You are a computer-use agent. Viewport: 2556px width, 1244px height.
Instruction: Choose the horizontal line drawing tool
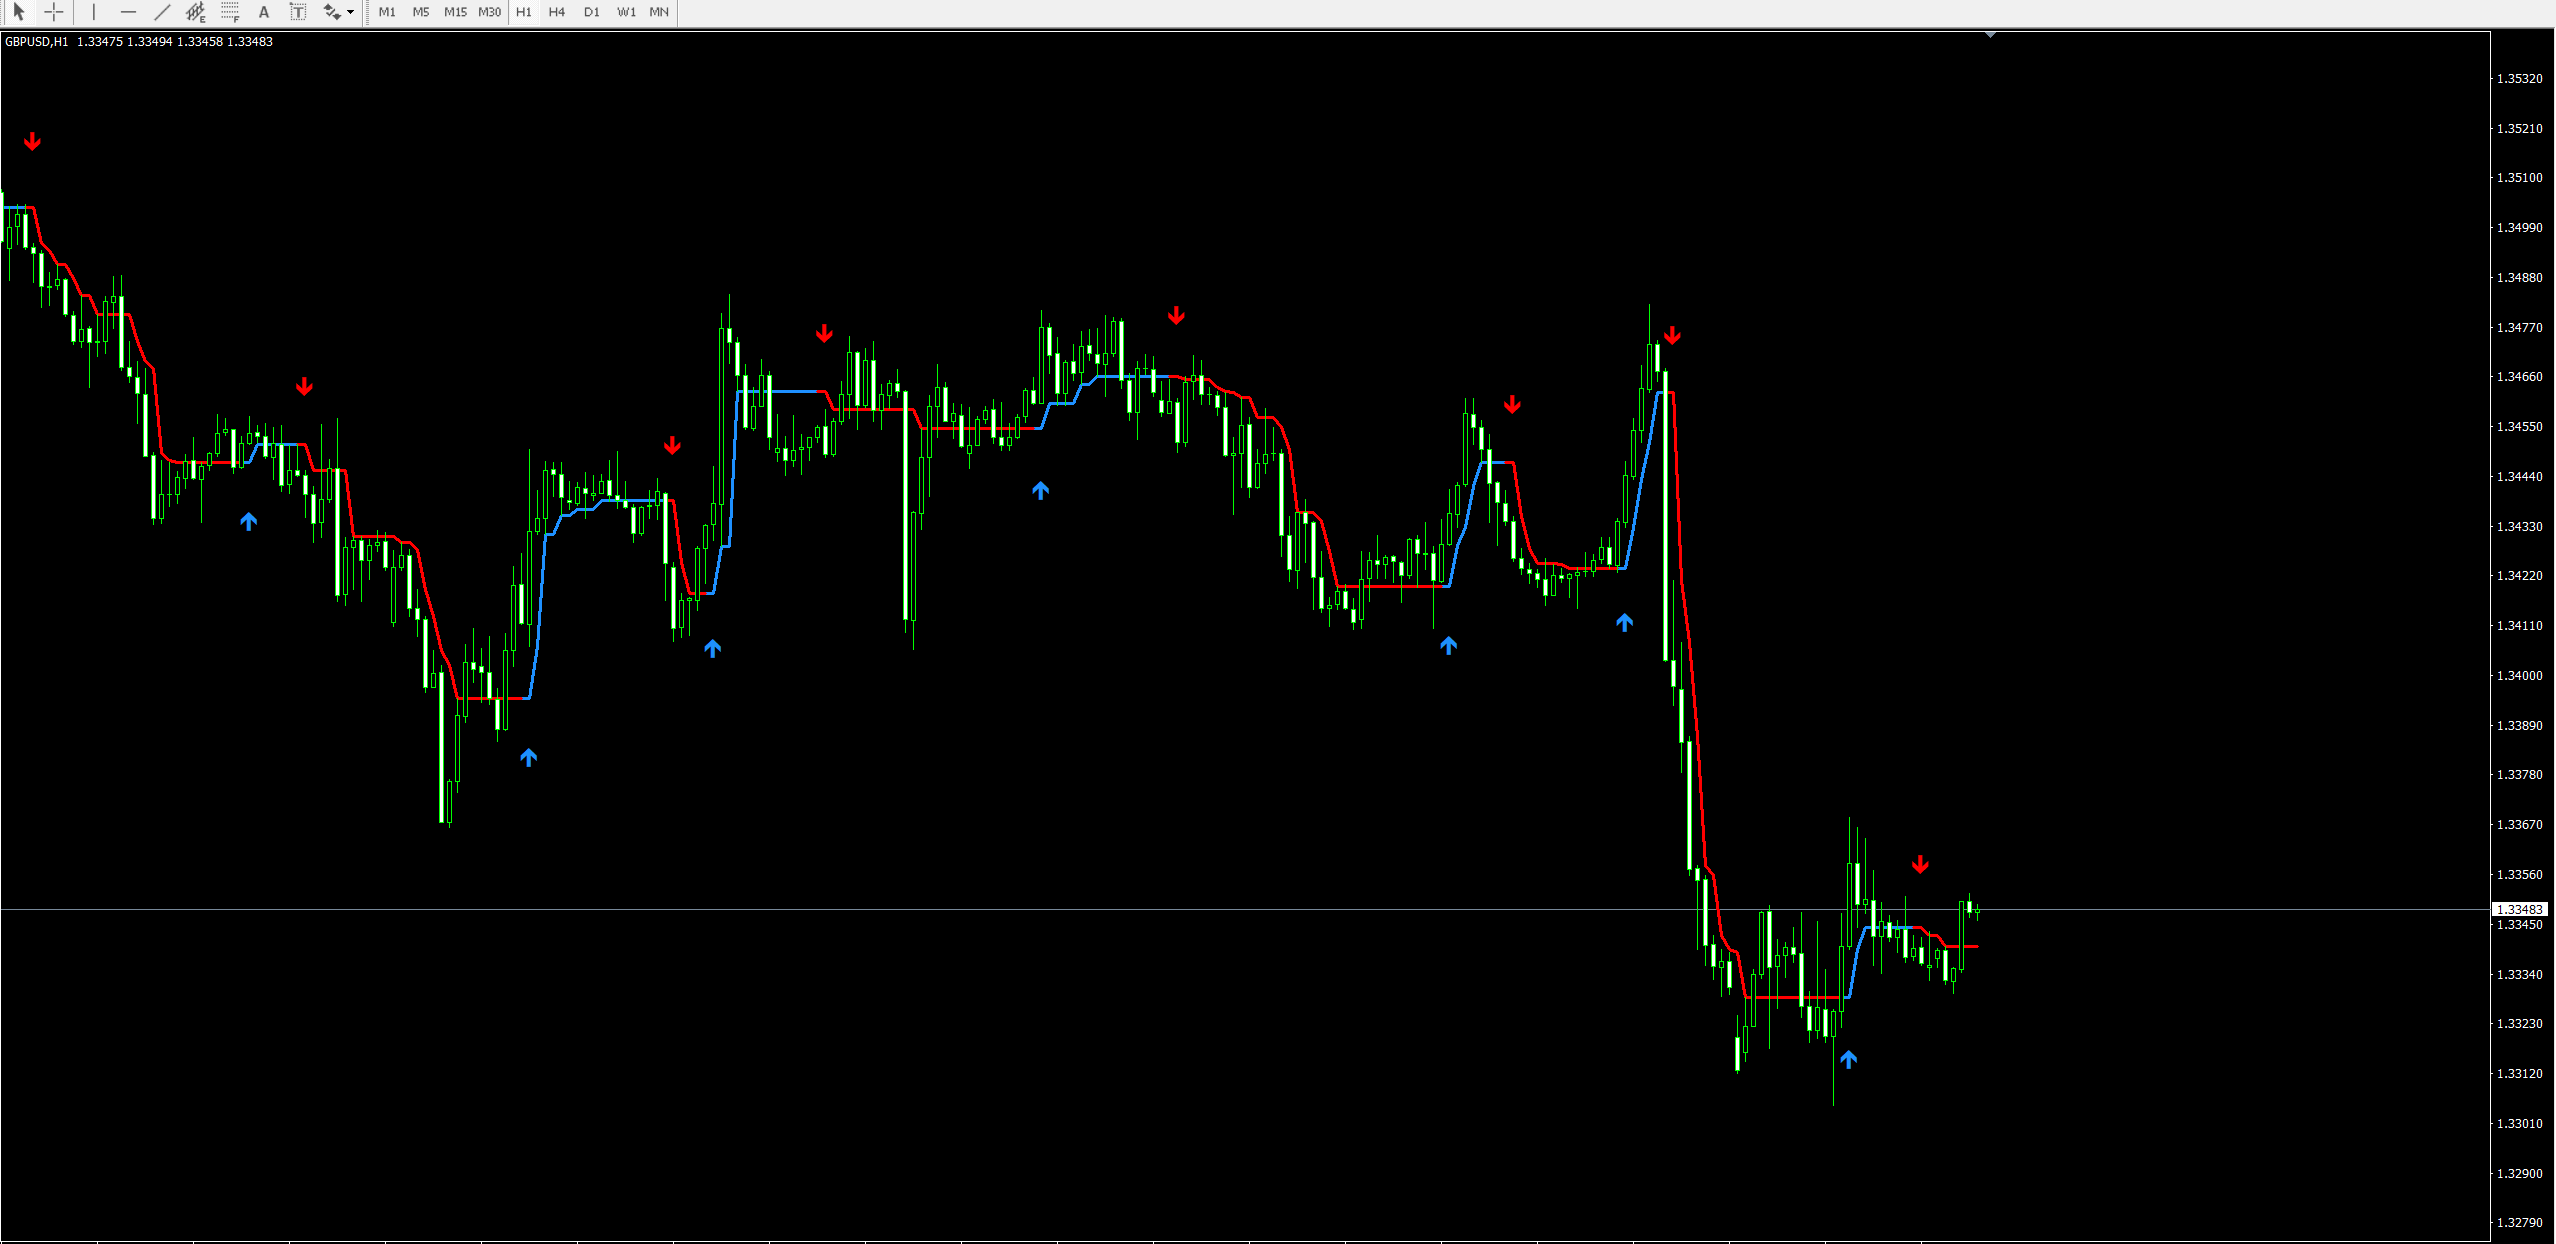point(128,12)
